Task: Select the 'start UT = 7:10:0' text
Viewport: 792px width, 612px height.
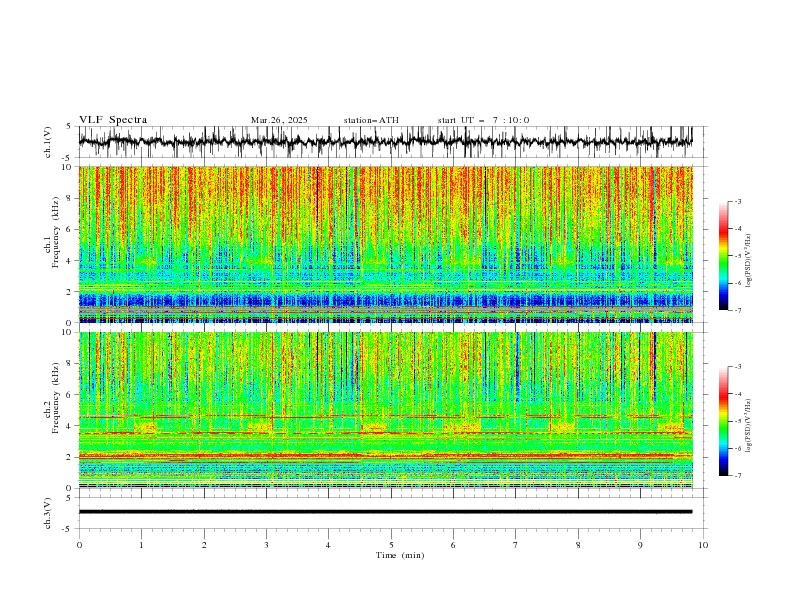Action: (x=483, y=120)
